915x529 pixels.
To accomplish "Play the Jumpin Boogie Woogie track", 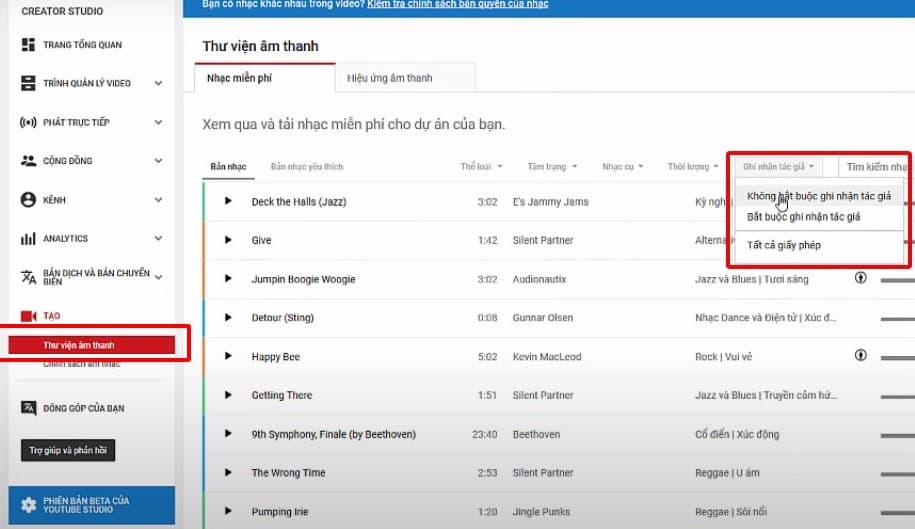I will 228,279.
